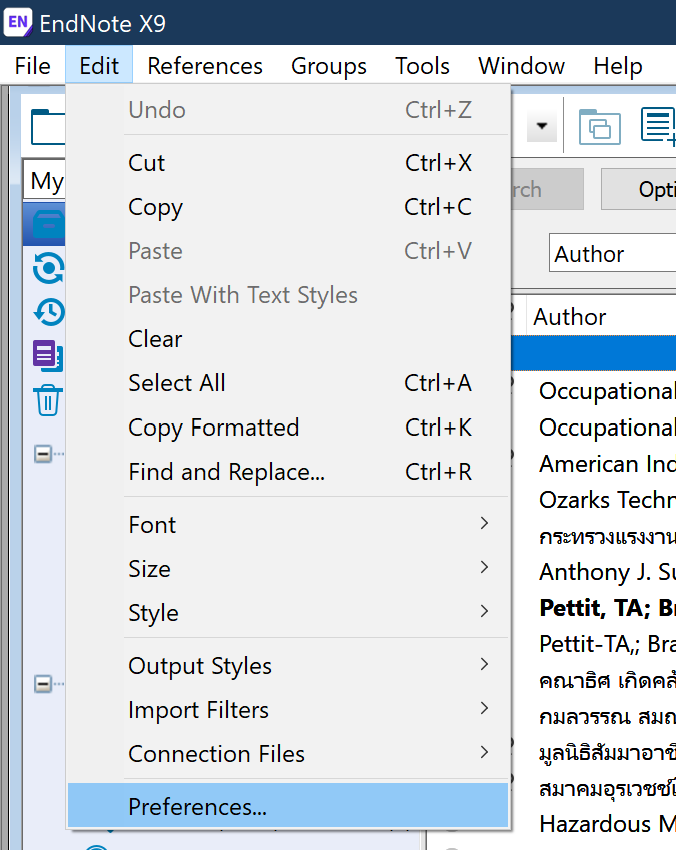Select the คณาธิศ เกิดคล้ reference row
The width and height of the screenshot is (676, 850).
(594, 680)
